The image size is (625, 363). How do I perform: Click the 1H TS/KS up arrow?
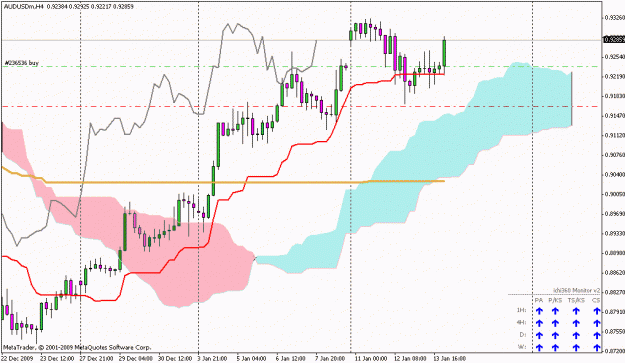(576, 310)
